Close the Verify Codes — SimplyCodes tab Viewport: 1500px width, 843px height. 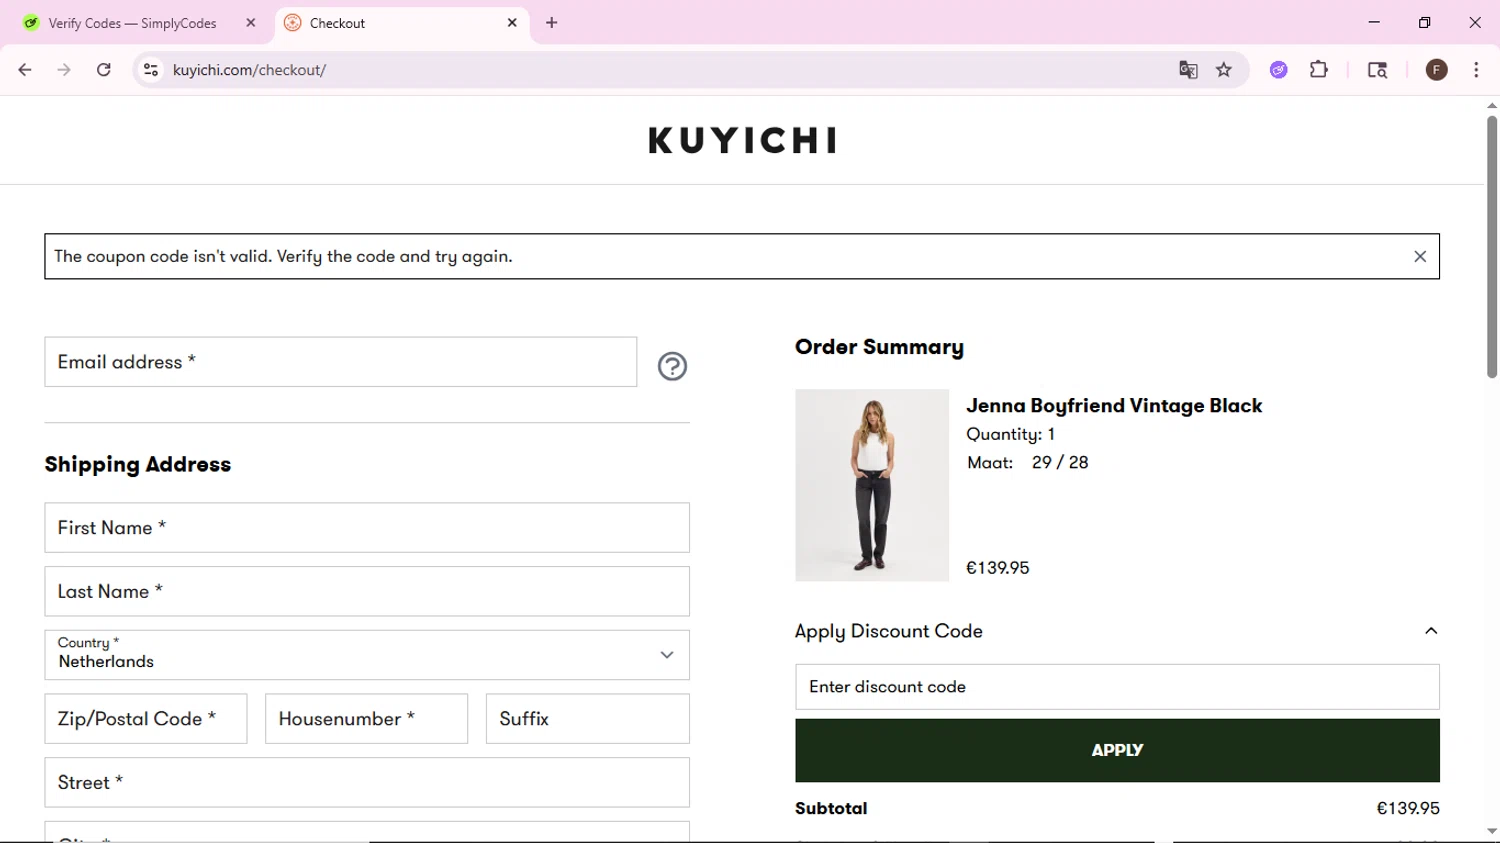251,23
